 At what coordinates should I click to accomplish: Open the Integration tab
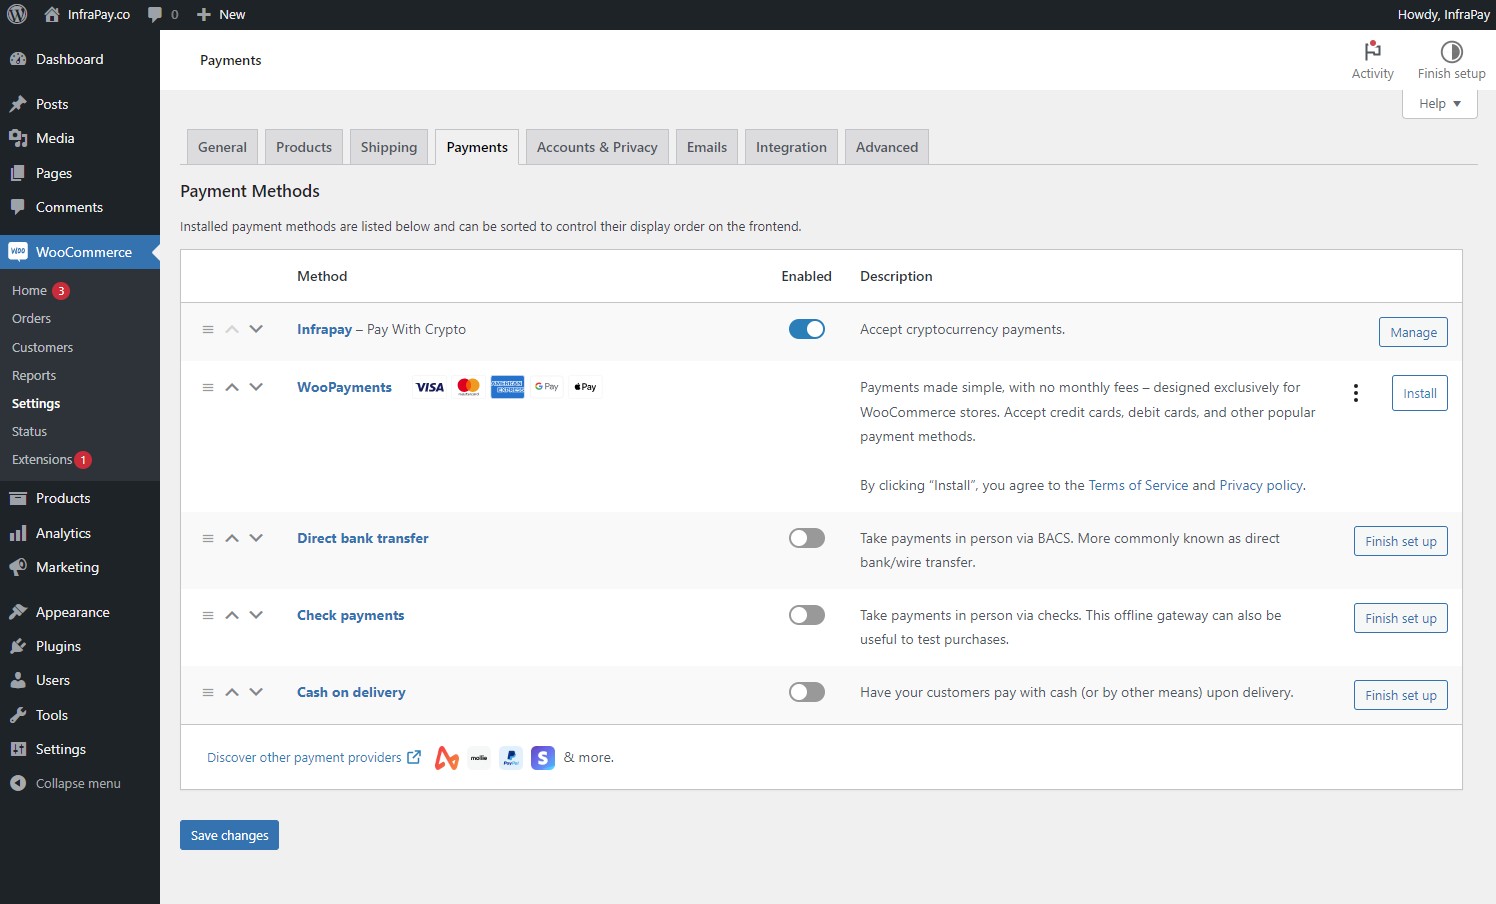(x=791, y=147)
